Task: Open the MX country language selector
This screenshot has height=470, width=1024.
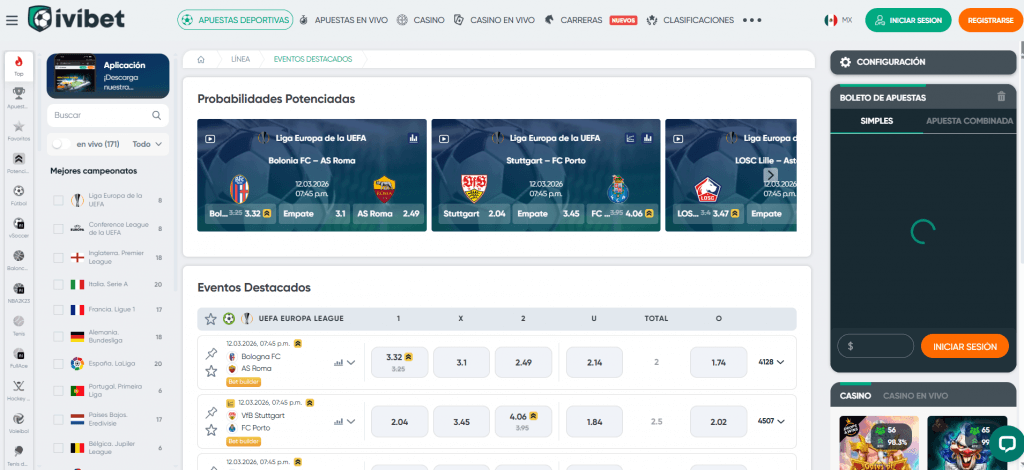Action: [838, 20]
